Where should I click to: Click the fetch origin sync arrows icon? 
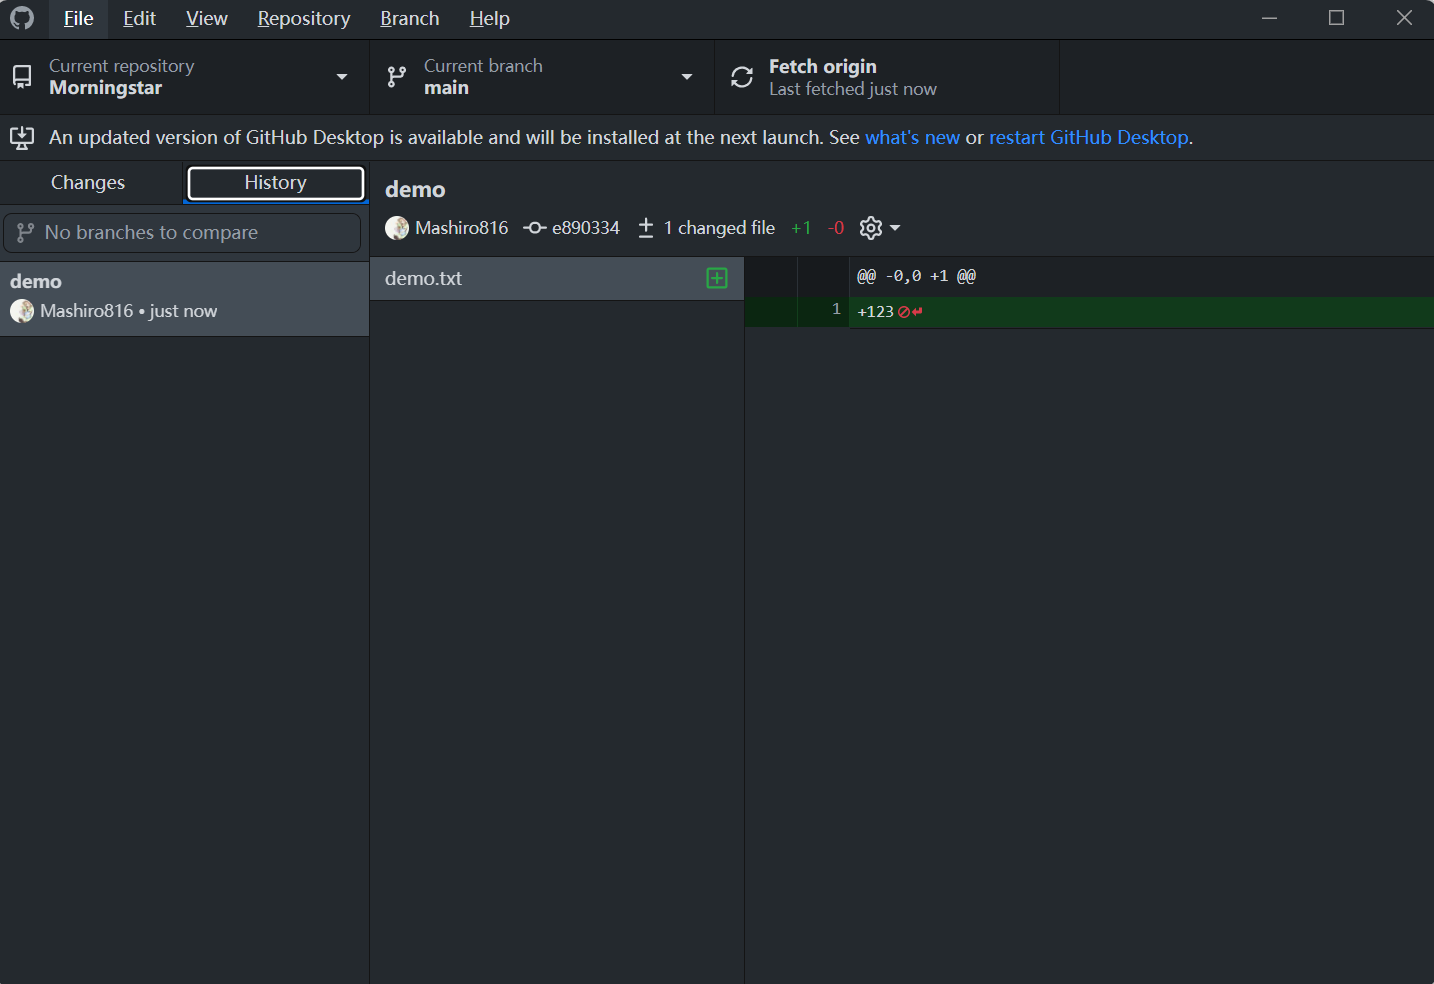(742, 77)
